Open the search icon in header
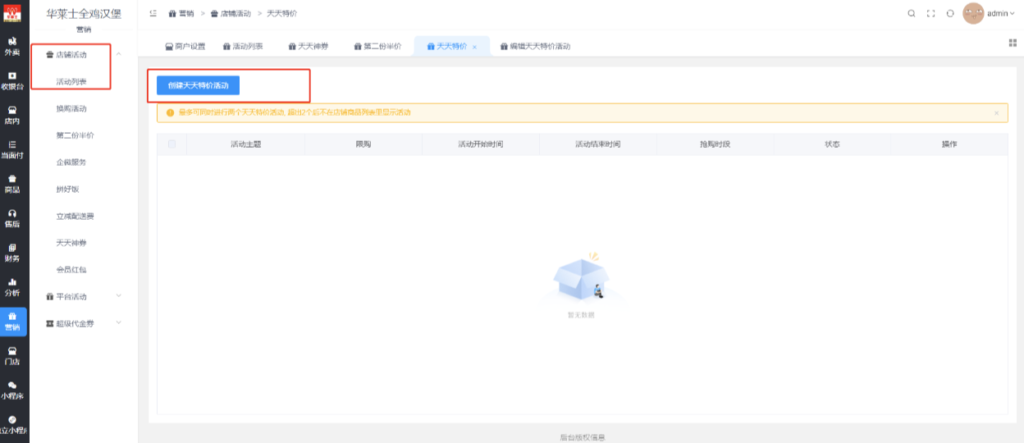The image size is (1024, 443). pos(912,13)
